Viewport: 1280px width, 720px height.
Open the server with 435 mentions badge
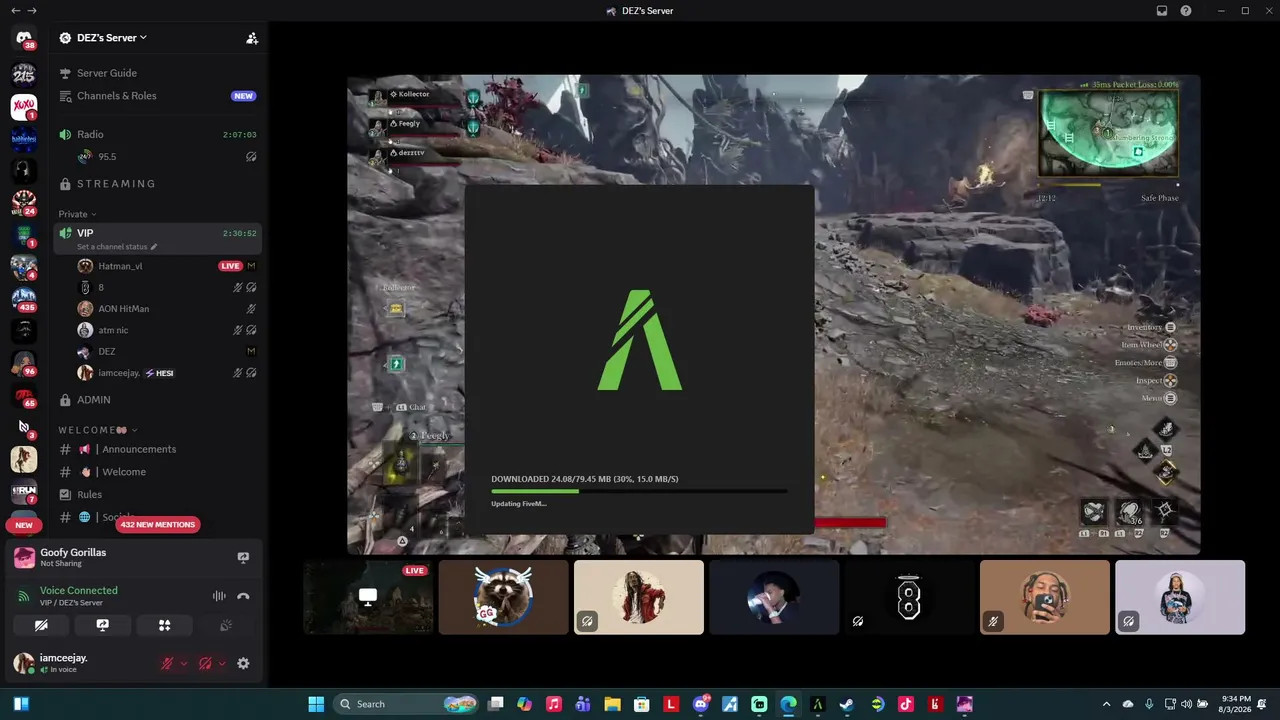point(24,298)
